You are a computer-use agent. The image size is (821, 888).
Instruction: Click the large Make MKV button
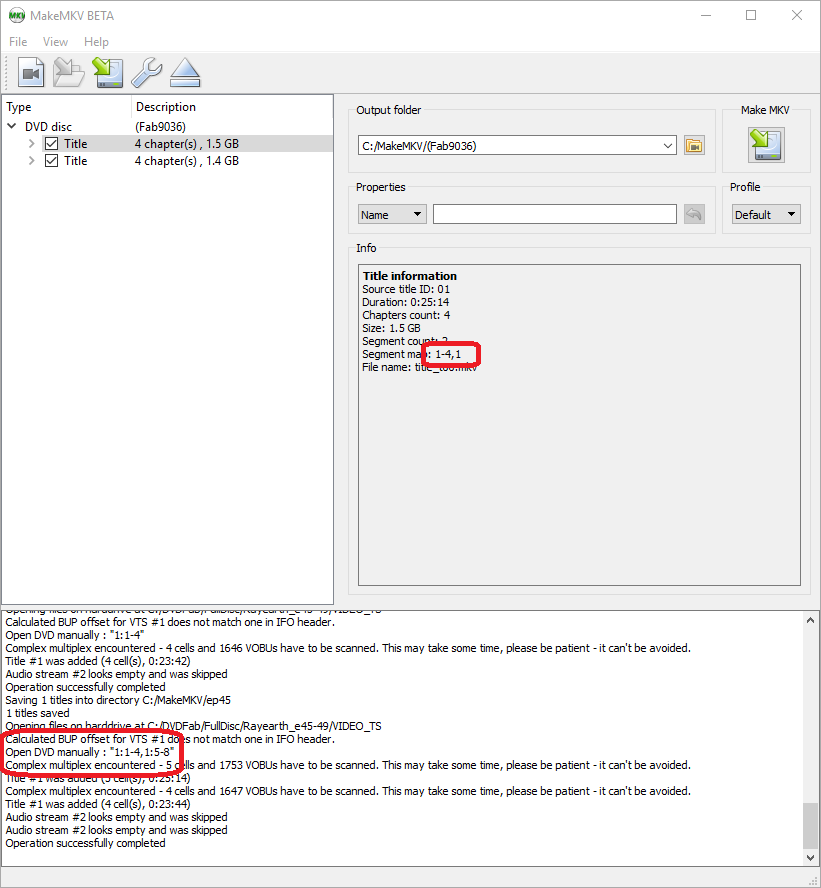(x=766, y=145)
